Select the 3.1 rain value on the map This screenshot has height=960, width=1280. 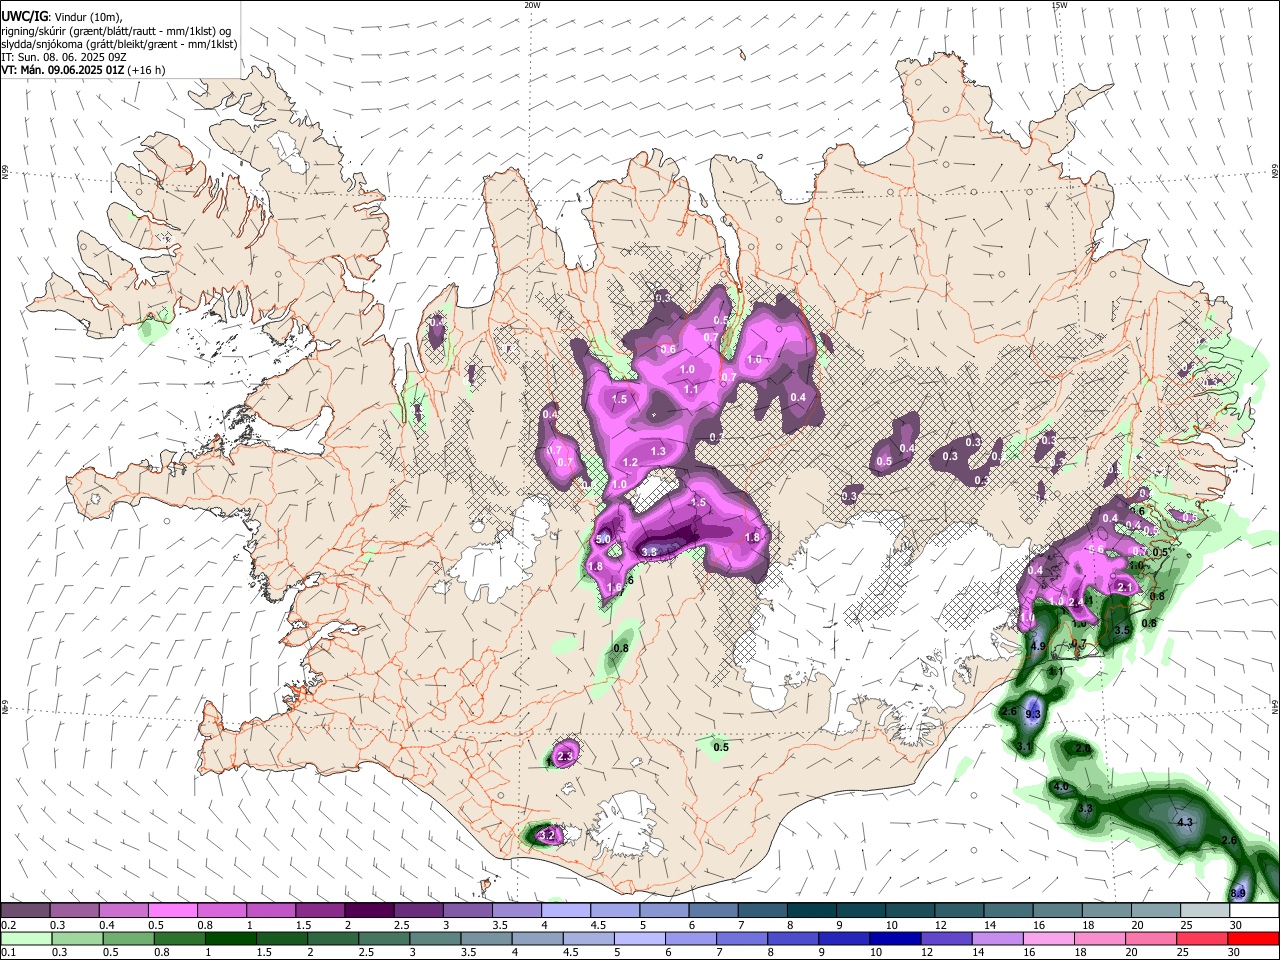(x=1024, y=748)
